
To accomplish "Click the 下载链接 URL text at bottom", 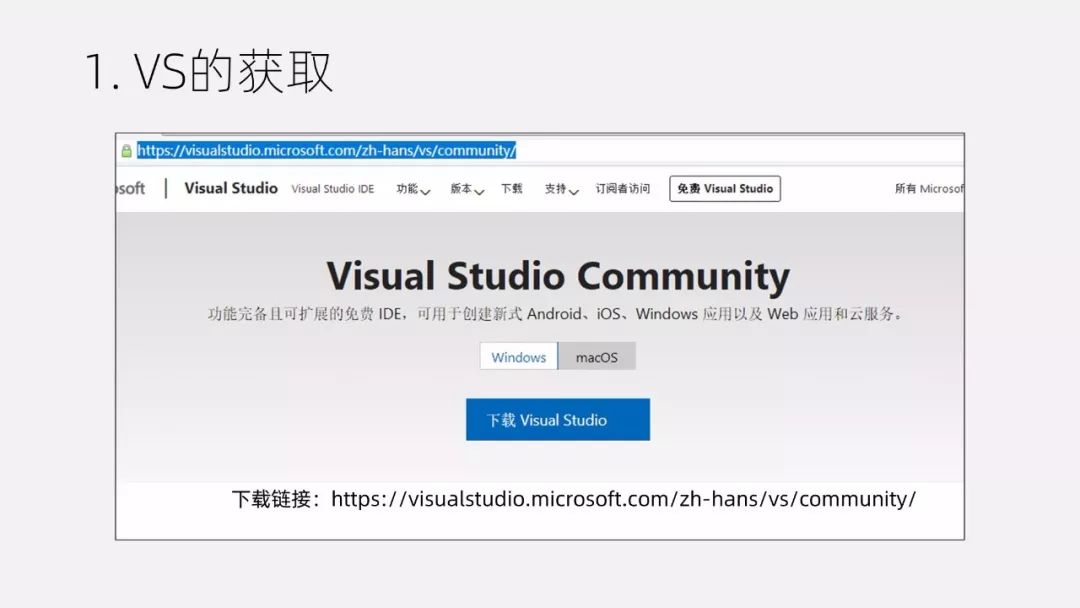I will [x=623, y=499].
